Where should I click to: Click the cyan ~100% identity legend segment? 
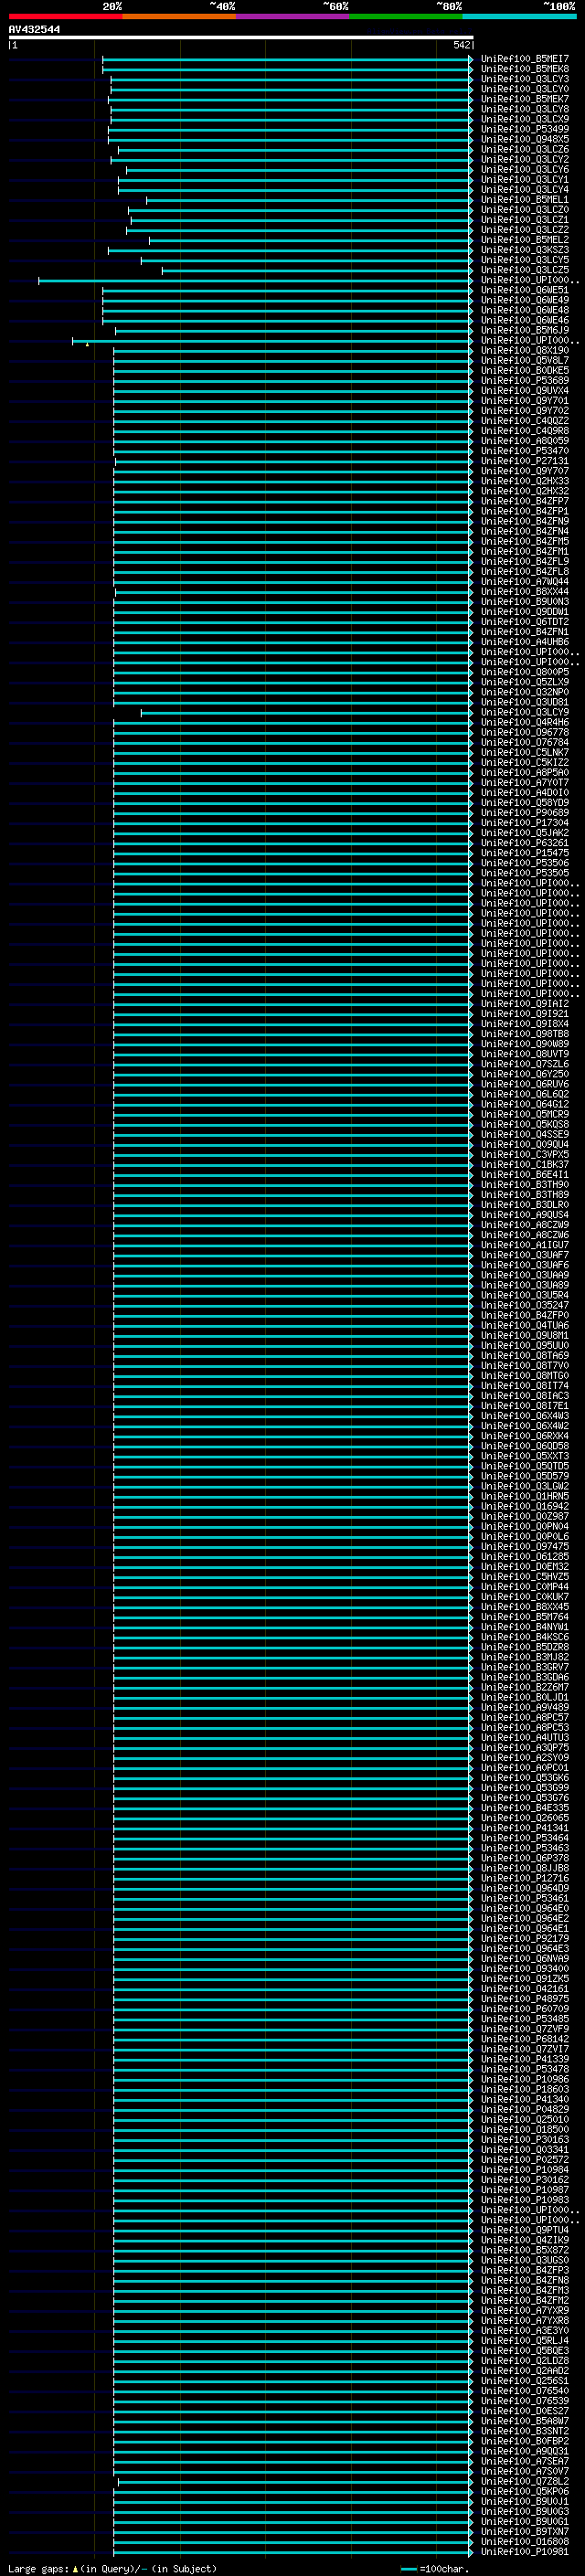(x=520, y=16)
